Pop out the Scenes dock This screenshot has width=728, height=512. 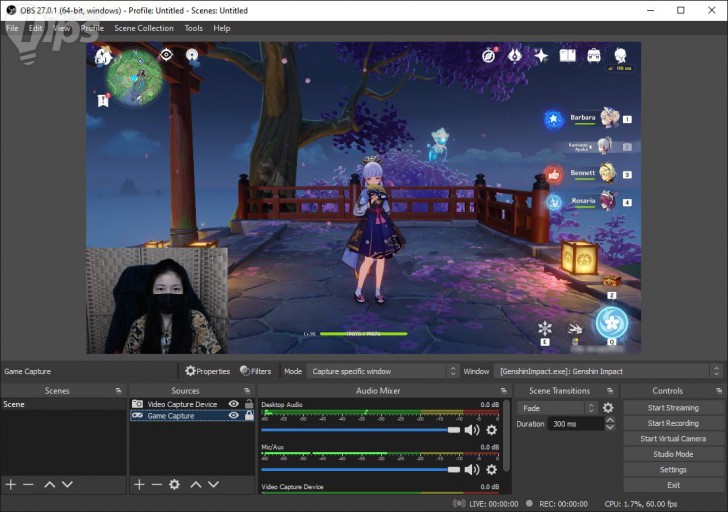118,391
